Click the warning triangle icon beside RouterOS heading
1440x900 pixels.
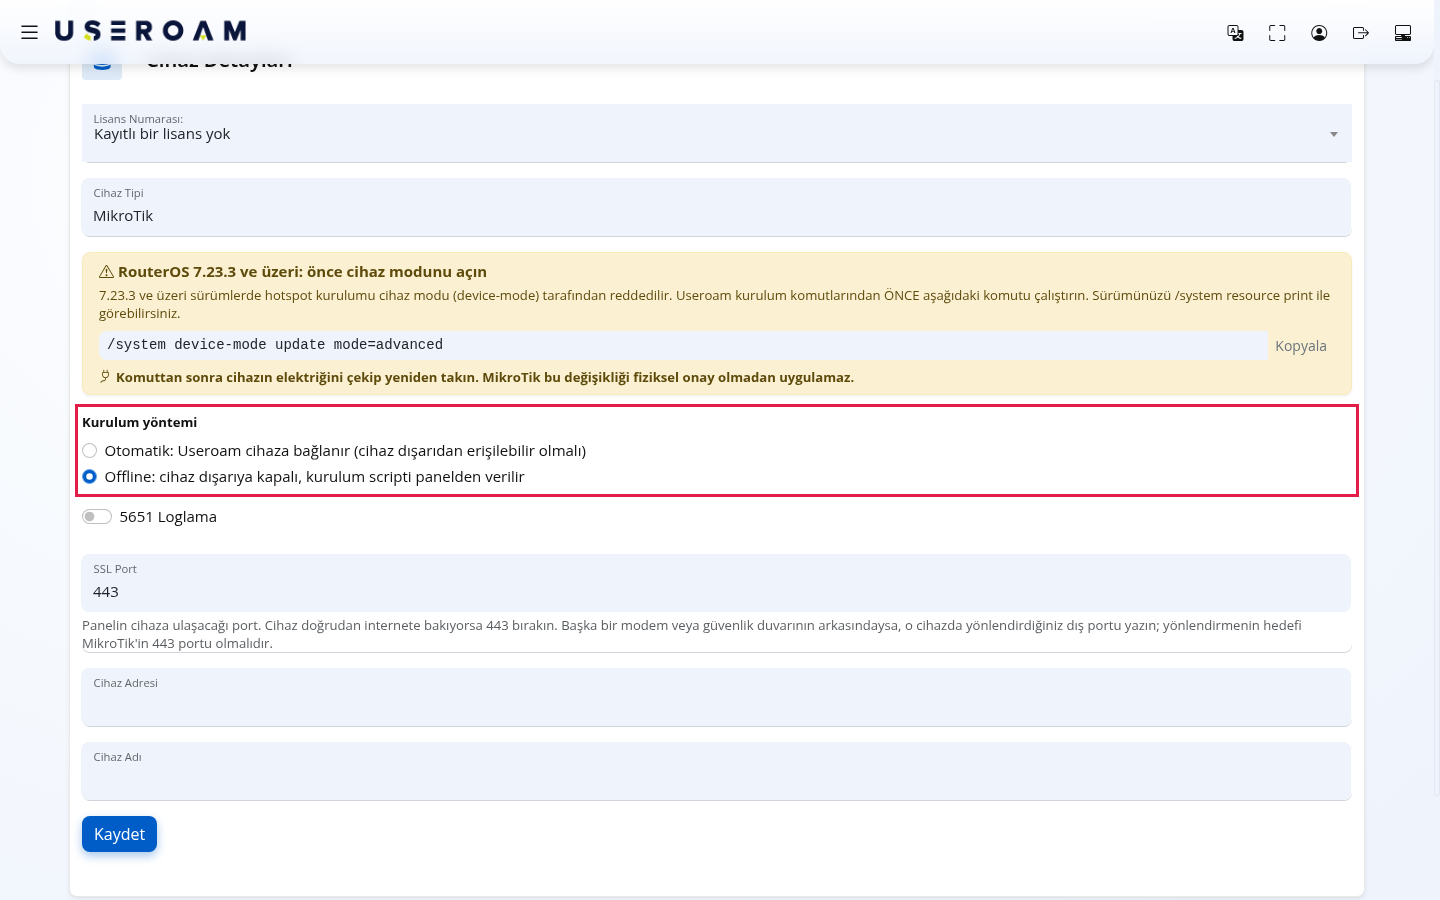pyautogui.click(x=106, y=272)
